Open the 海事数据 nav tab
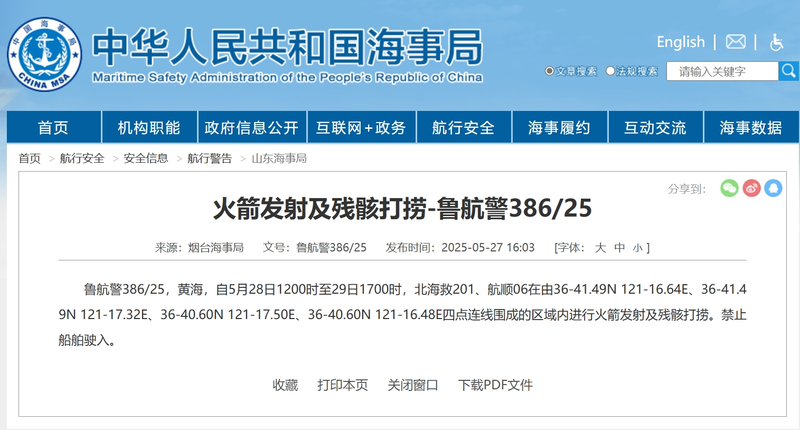Viewport: 800px width, 430px height. pos(750,127)
